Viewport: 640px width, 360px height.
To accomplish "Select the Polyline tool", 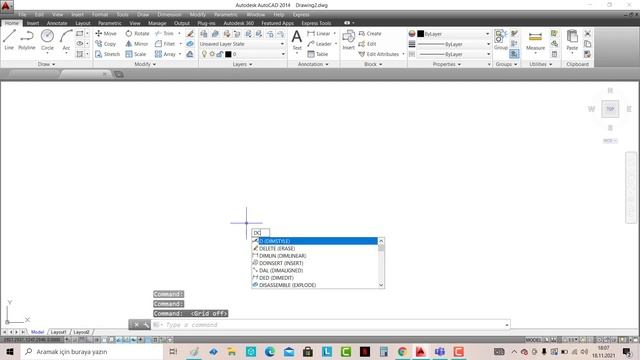I will [x=27, y=40].
